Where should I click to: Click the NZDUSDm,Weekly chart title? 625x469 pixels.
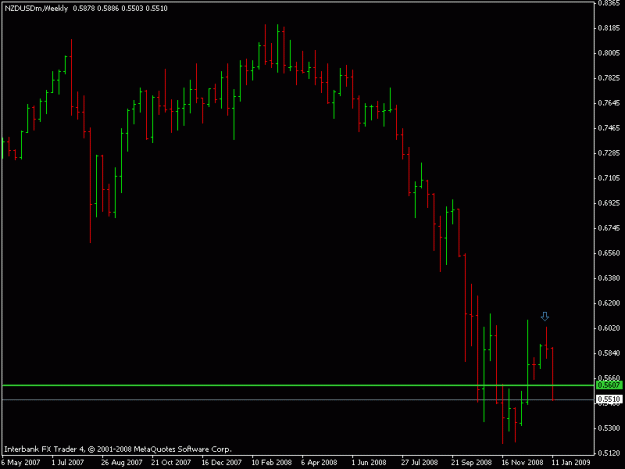coord(36,8)
